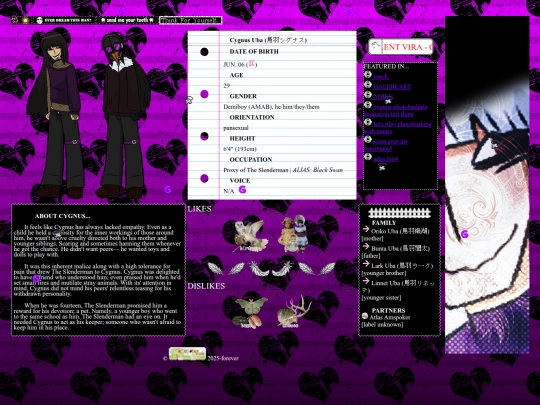Open the "HALFHEART" featured link
Viewport: 540px width, 405px height.
392,86
